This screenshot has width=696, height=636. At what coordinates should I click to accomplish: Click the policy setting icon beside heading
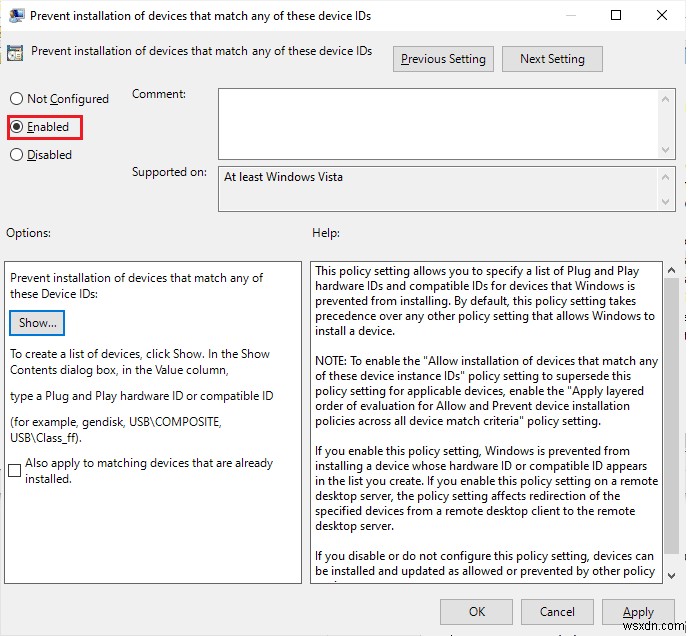coord(15,53)
